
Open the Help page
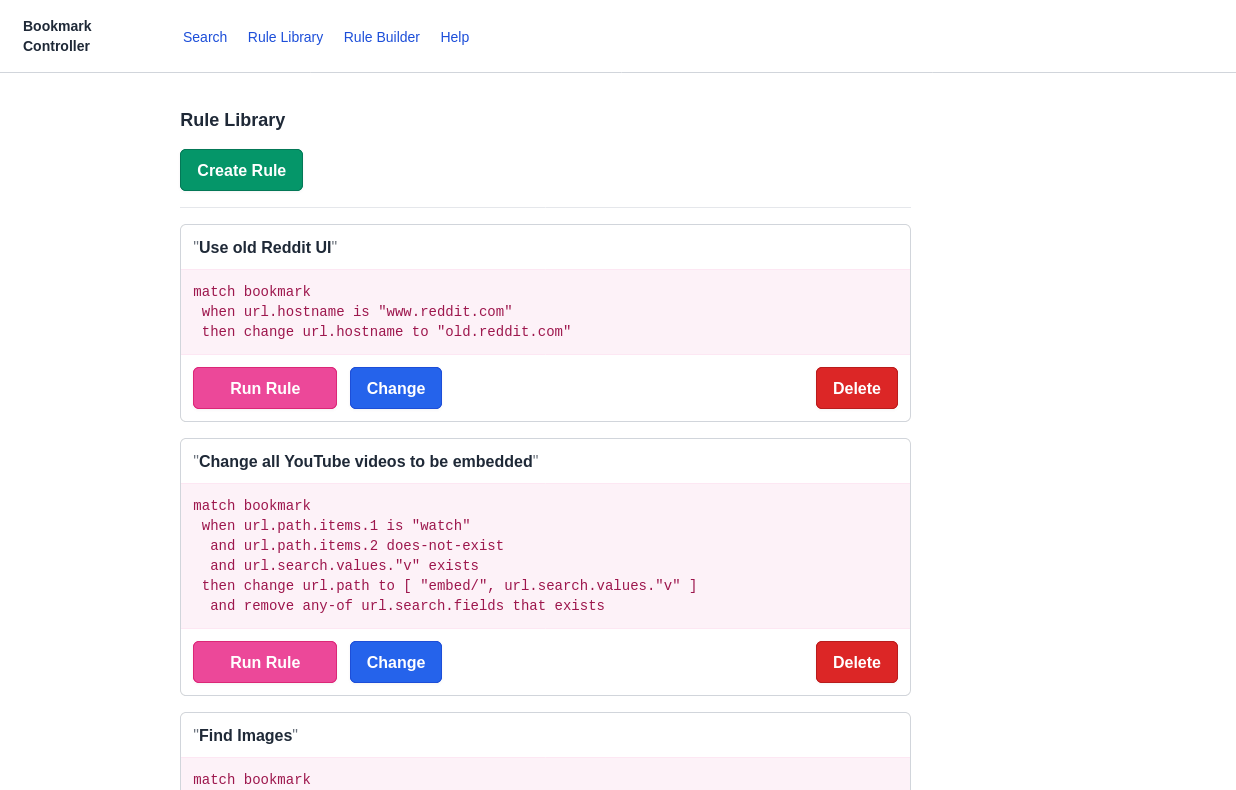[x=455, y=37]
